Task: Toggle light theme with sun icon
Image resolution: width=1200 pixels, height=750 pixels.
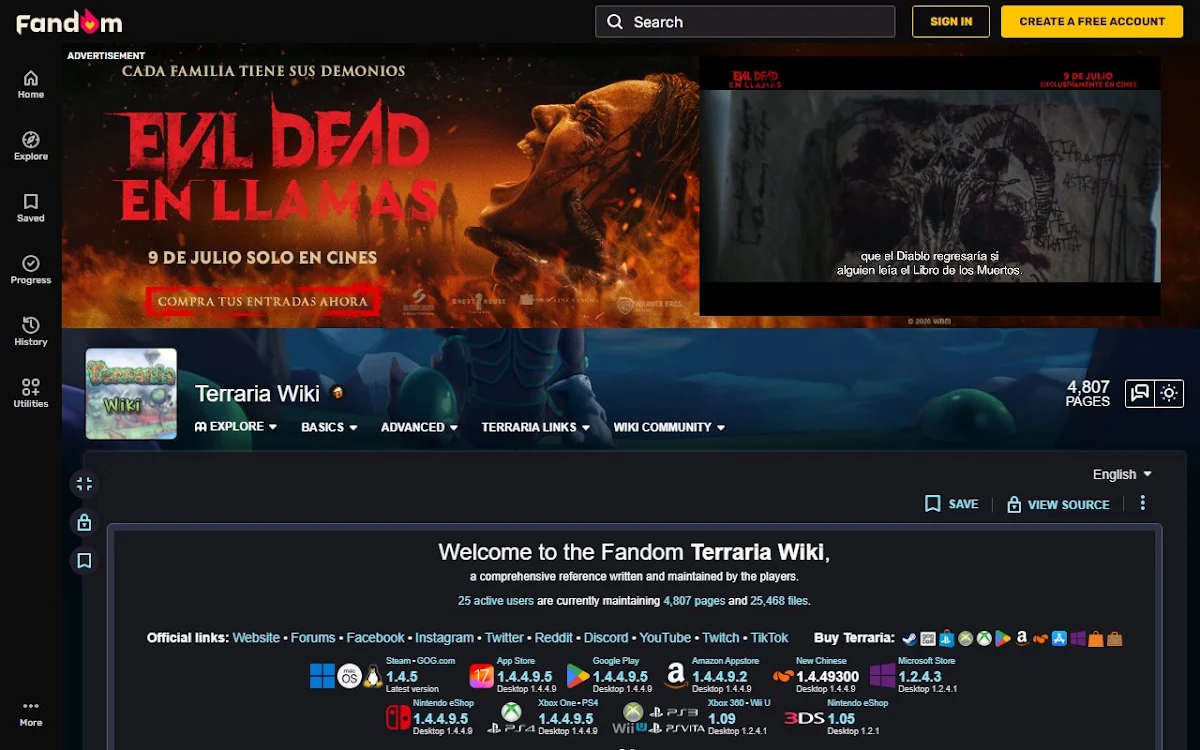Action: pos(1169,394)
